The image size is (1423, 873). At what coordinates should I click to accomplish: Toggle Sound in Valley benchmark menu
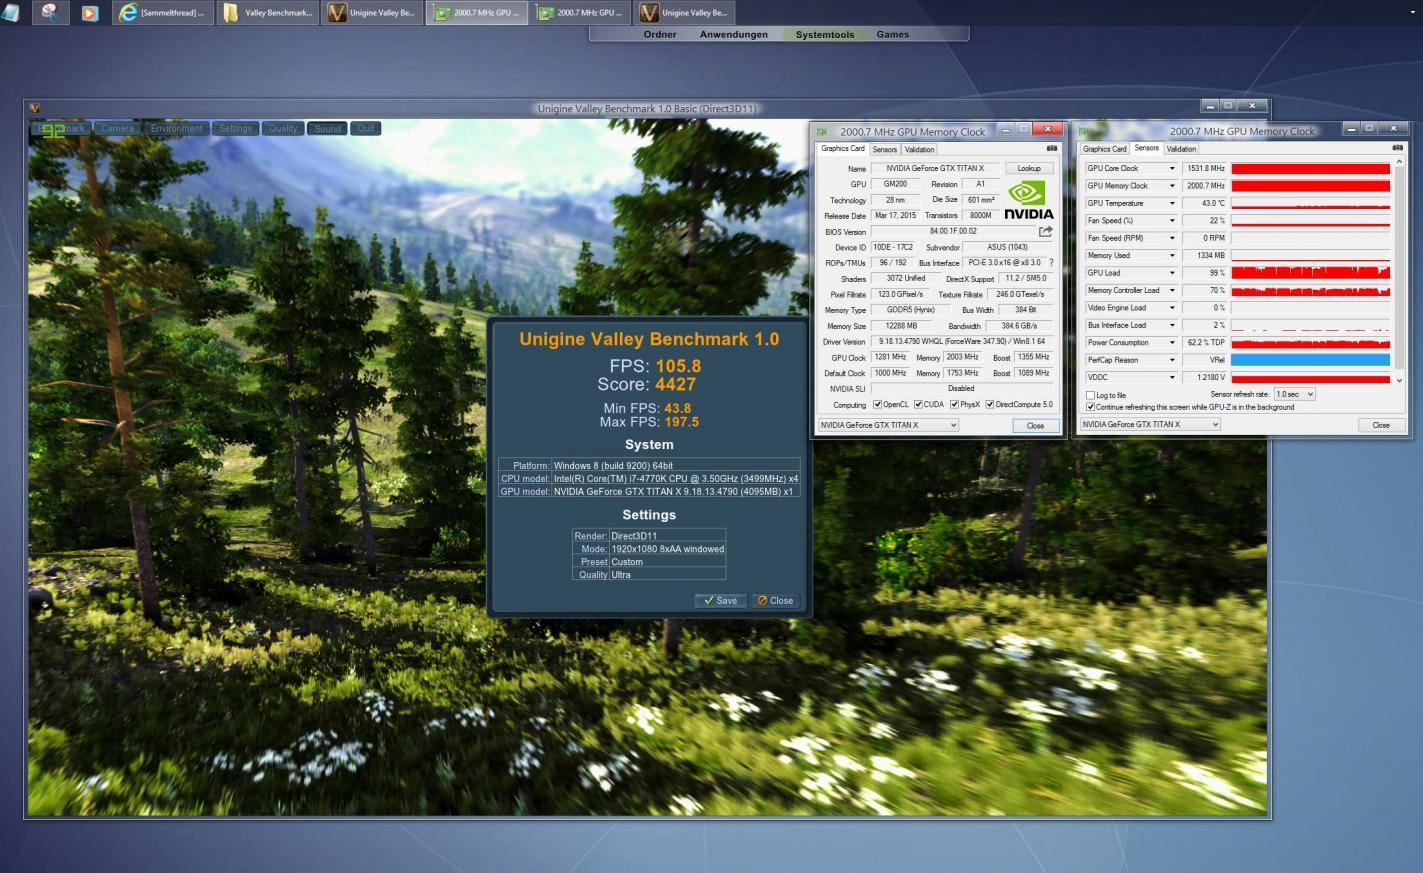[x=327, y=128]
